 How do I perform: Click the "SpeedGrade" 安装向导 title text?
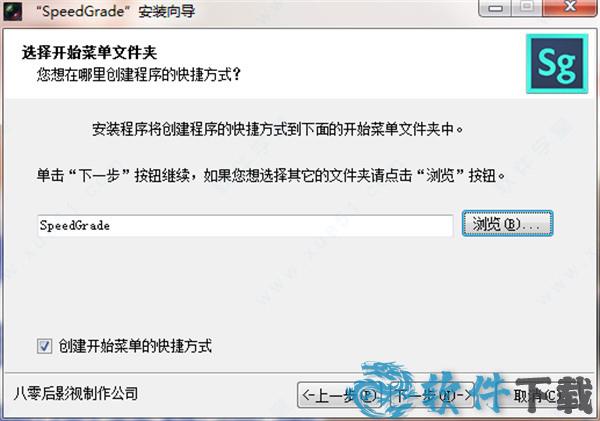[x=116, y=11]
